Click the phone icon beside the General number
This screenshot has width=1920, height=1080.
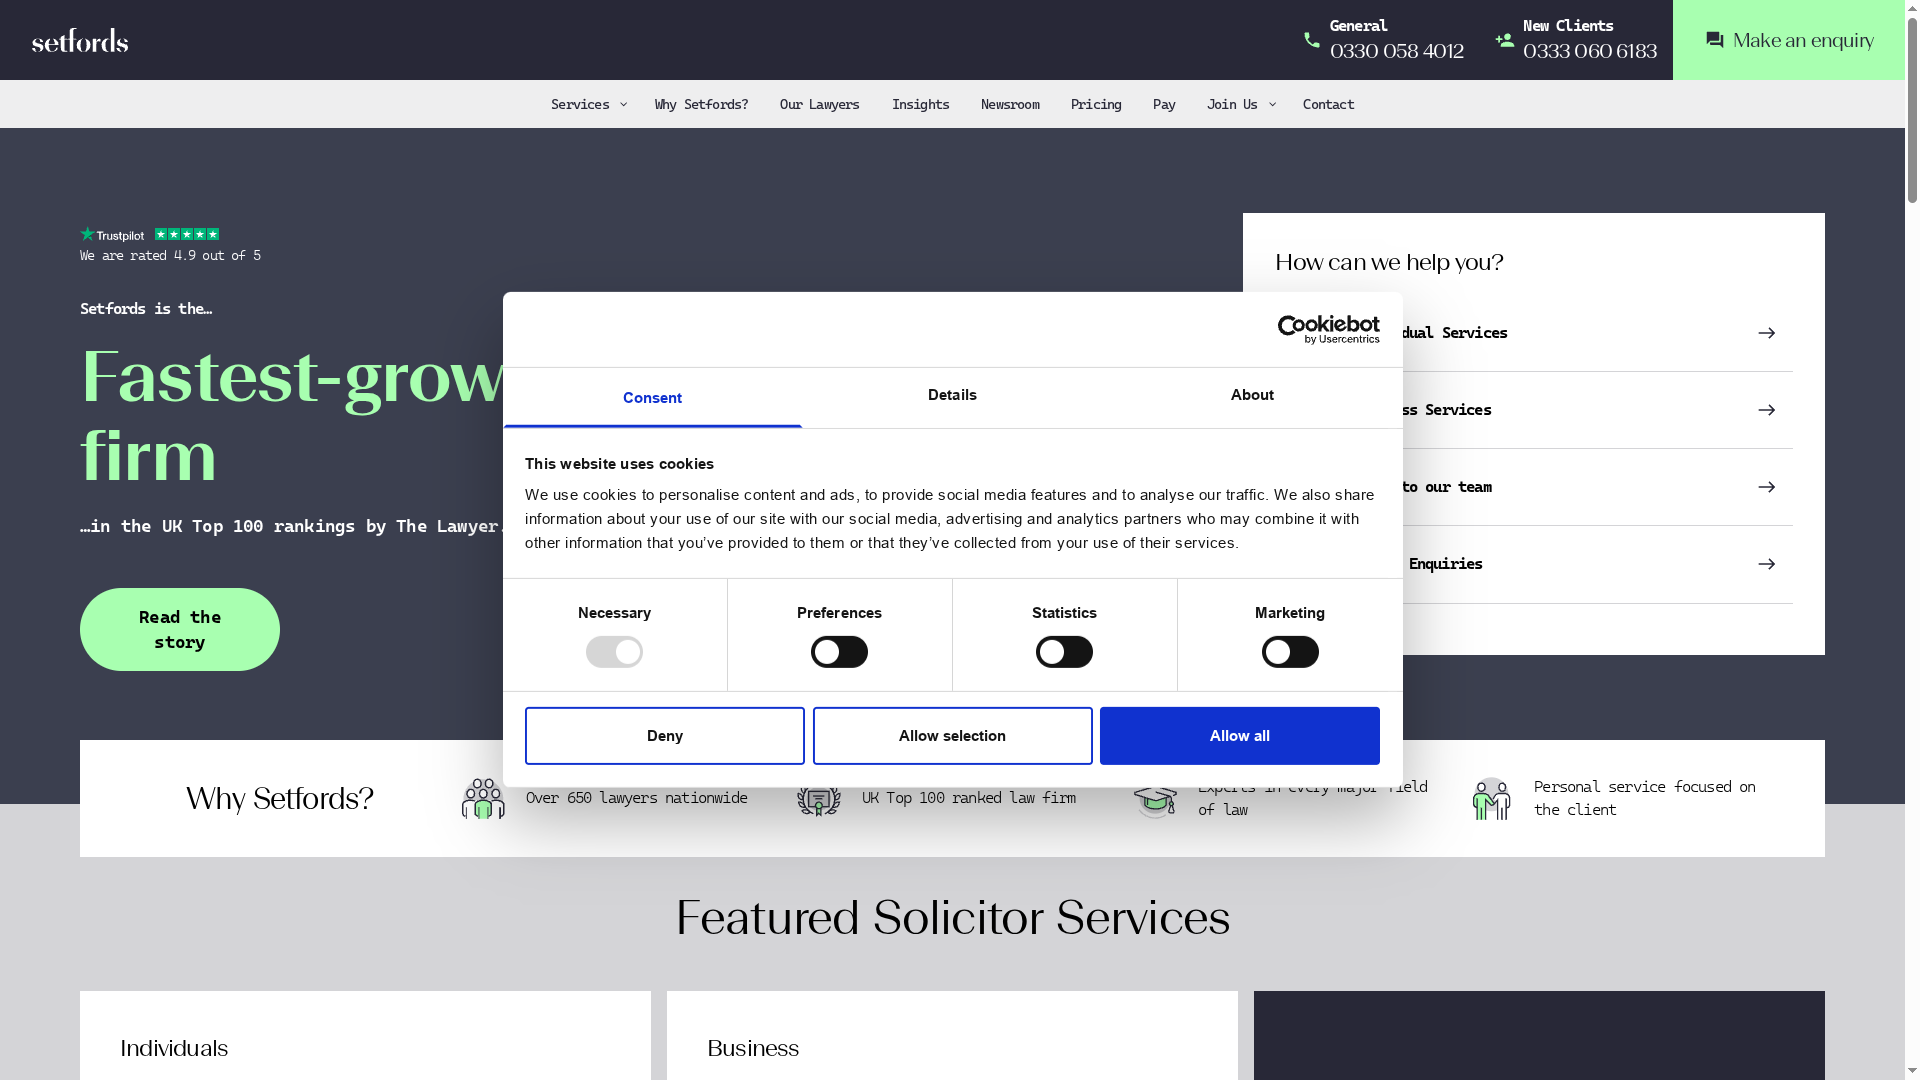coord(1312,40)
